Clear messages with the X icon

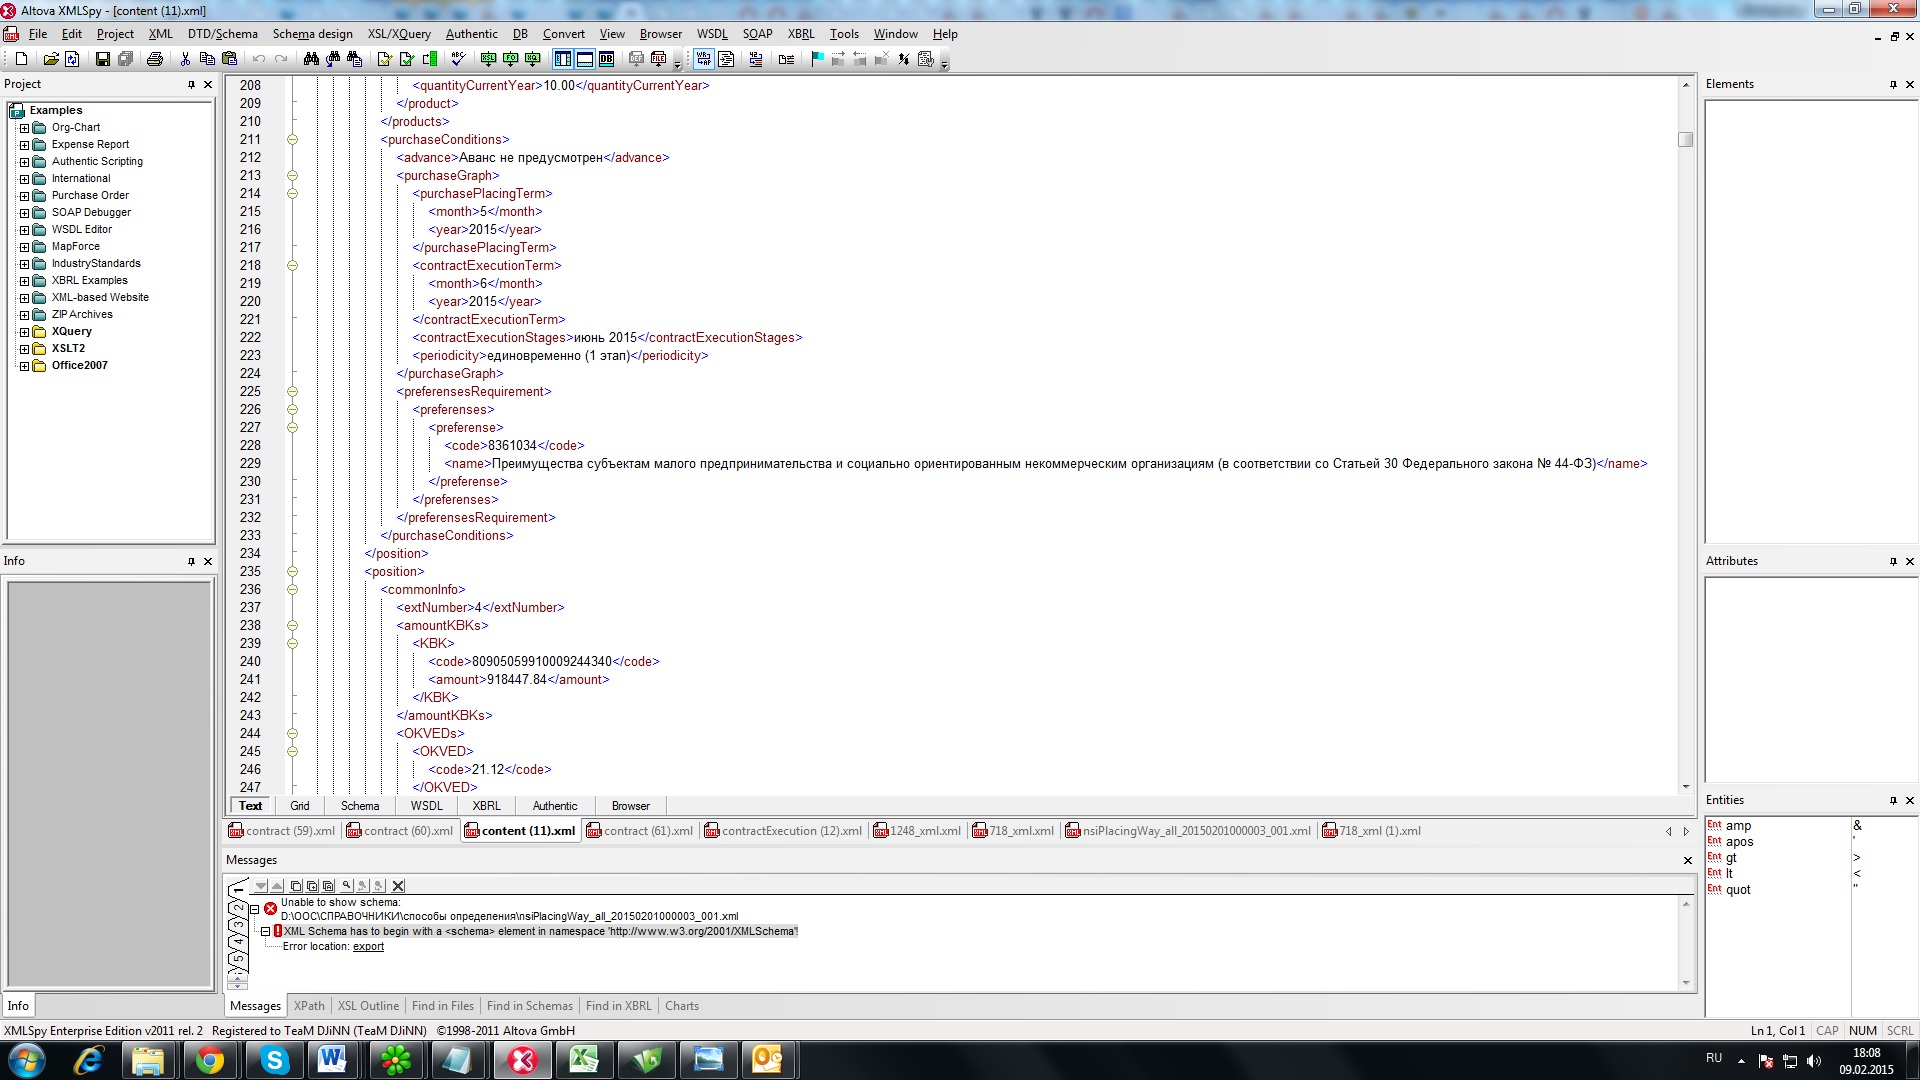398,886
